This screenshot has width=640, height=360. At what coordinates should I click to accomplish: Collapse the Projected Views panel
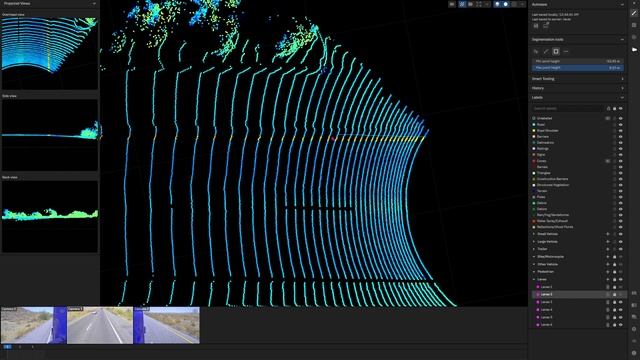(x=94, y=4)
